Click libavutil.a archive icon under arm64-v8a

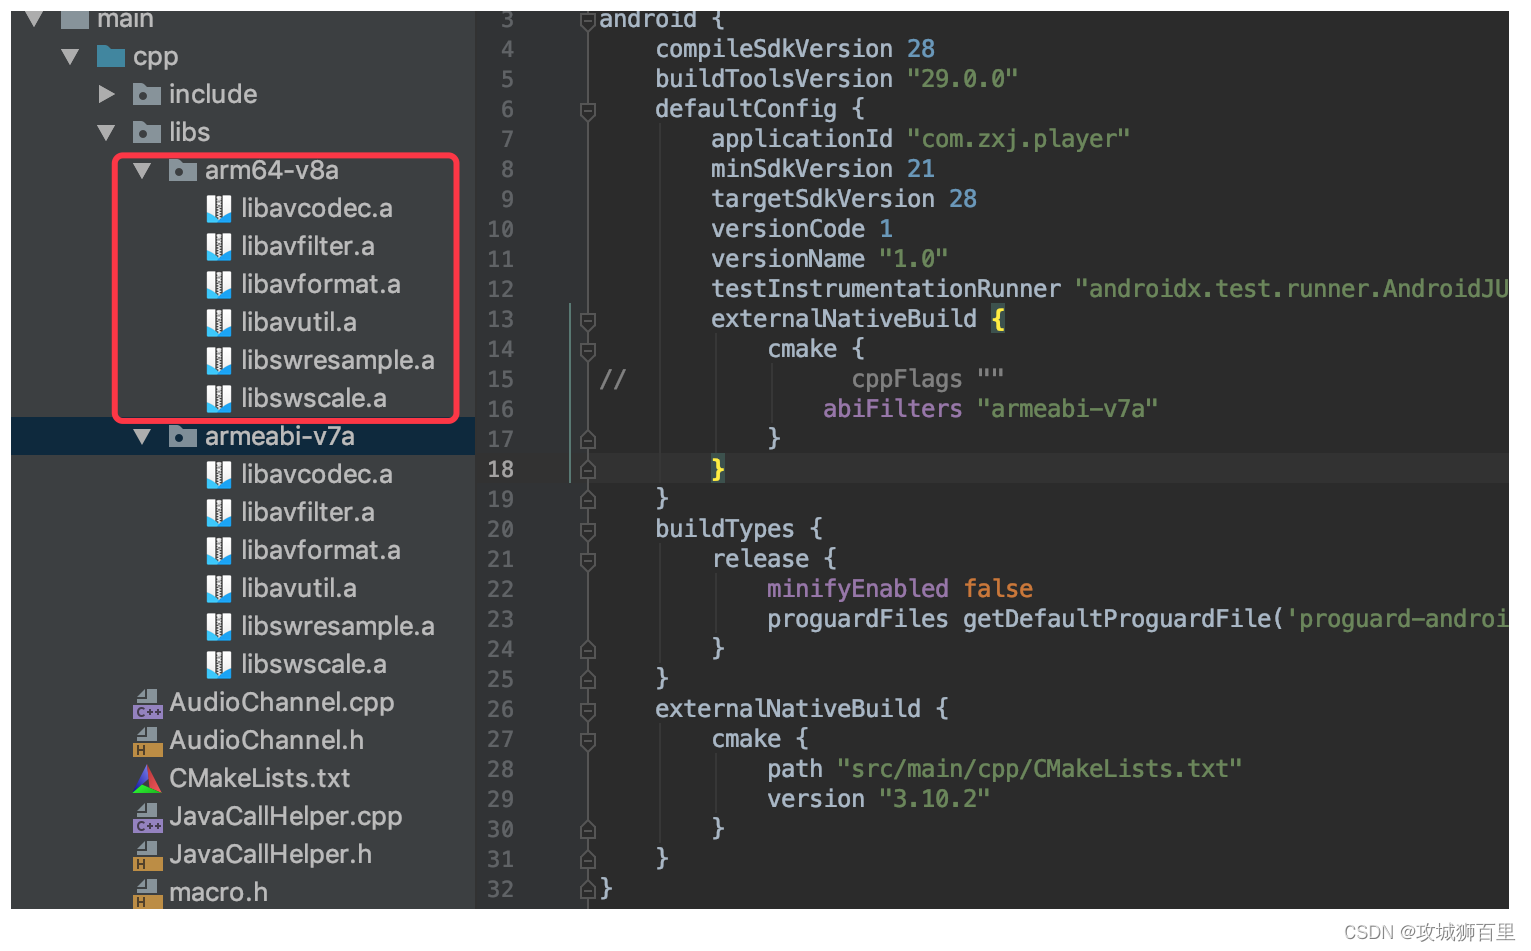click(x=219, y=322)
